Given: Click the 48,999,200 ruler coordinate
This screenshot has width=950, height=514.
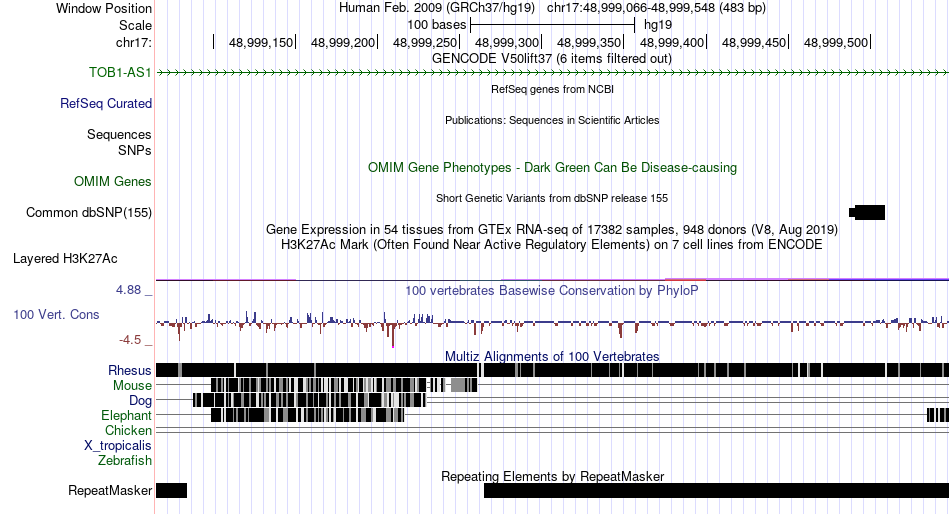Looking at the screenshot, I should 343,42.
